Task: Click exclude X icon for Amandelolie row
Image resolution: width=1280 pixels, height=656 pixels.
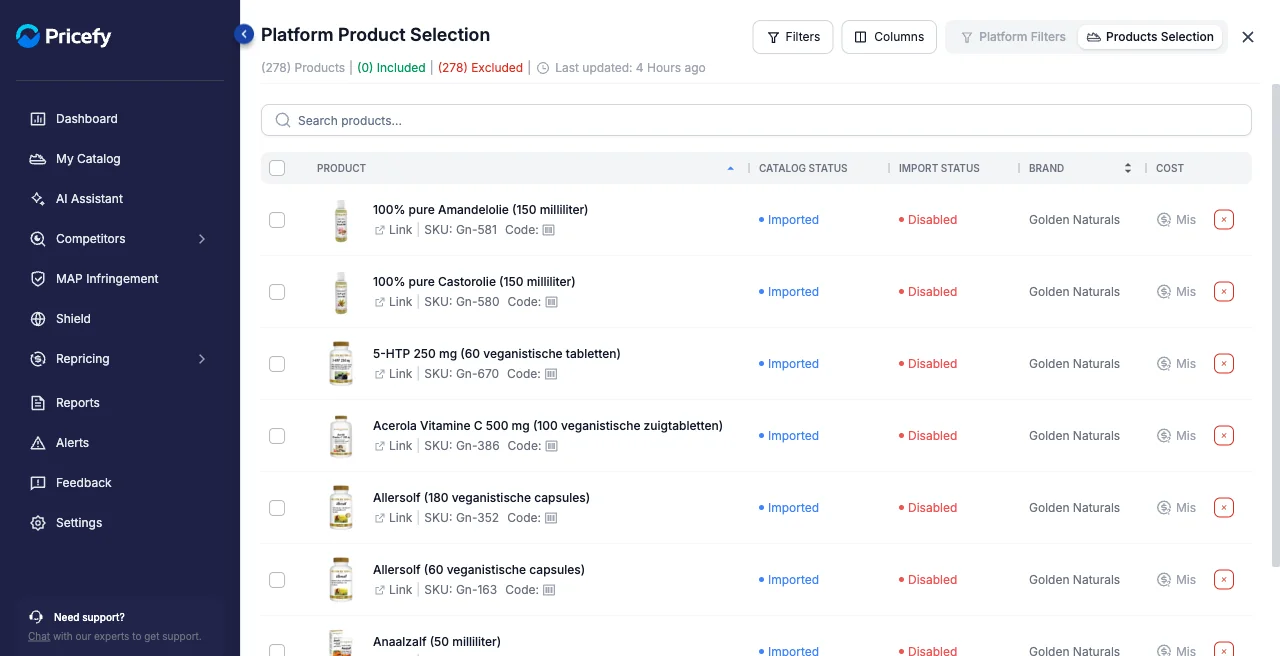Action: 1224,220
